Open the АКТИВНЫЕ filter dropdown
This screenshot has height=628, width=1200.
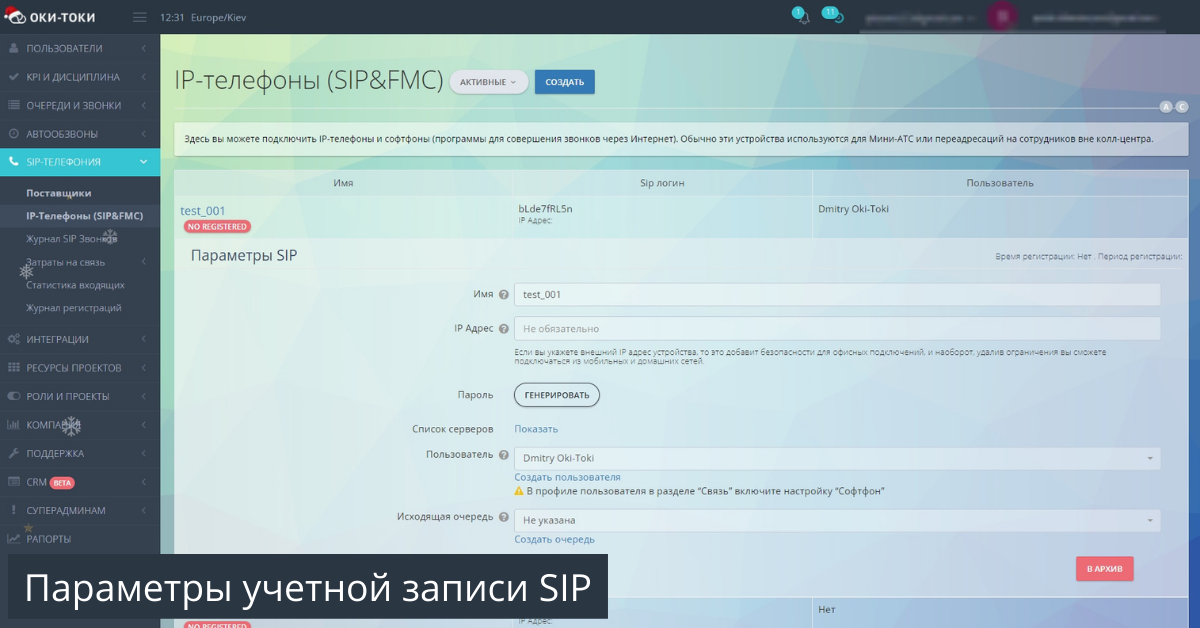coord(488,82)
